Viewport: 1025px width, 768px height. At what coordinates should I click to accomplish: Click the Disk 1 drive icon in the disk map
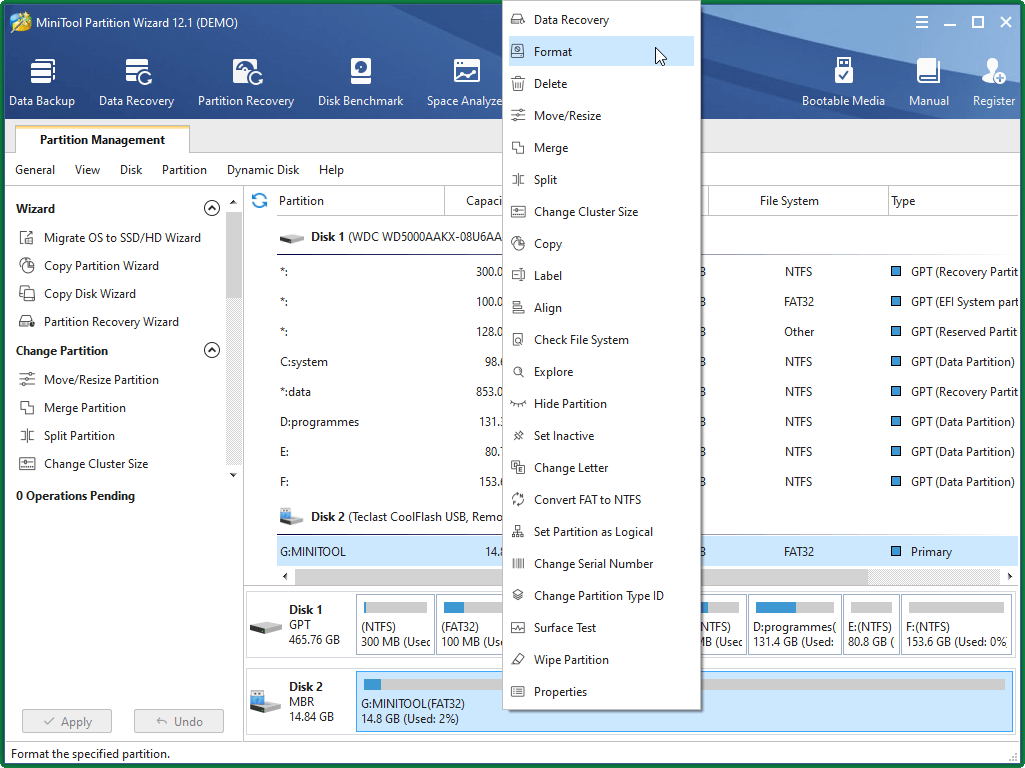pos(265,627)
